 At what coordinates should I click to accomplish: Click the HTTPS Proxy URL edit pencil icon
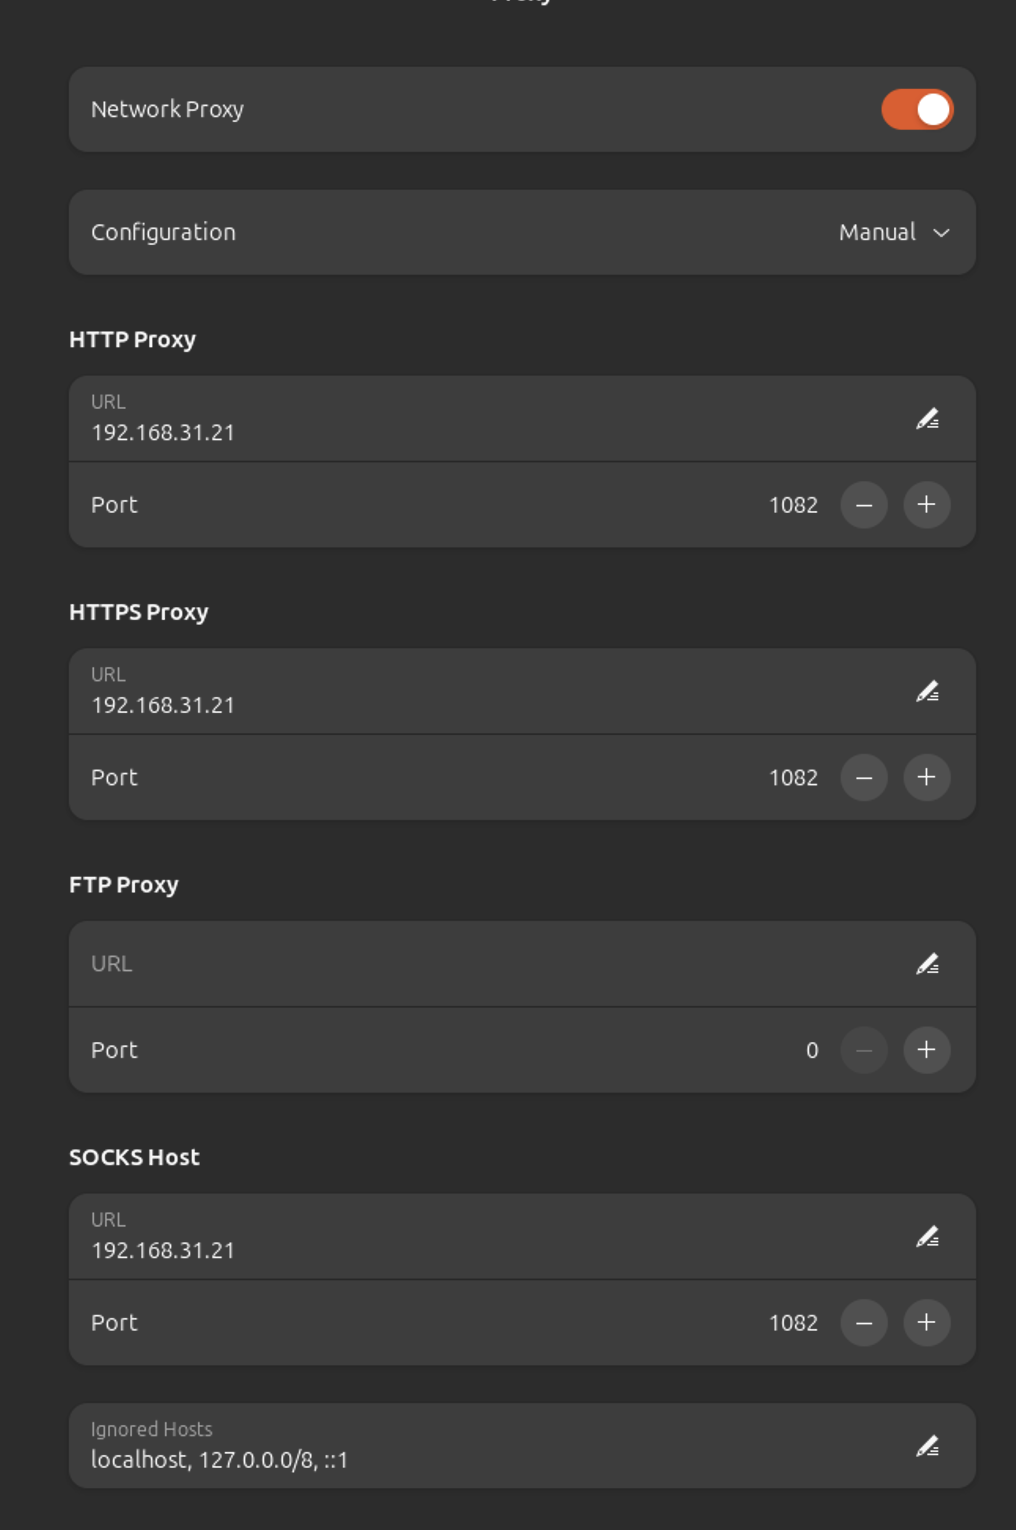(x=927, y=692)
